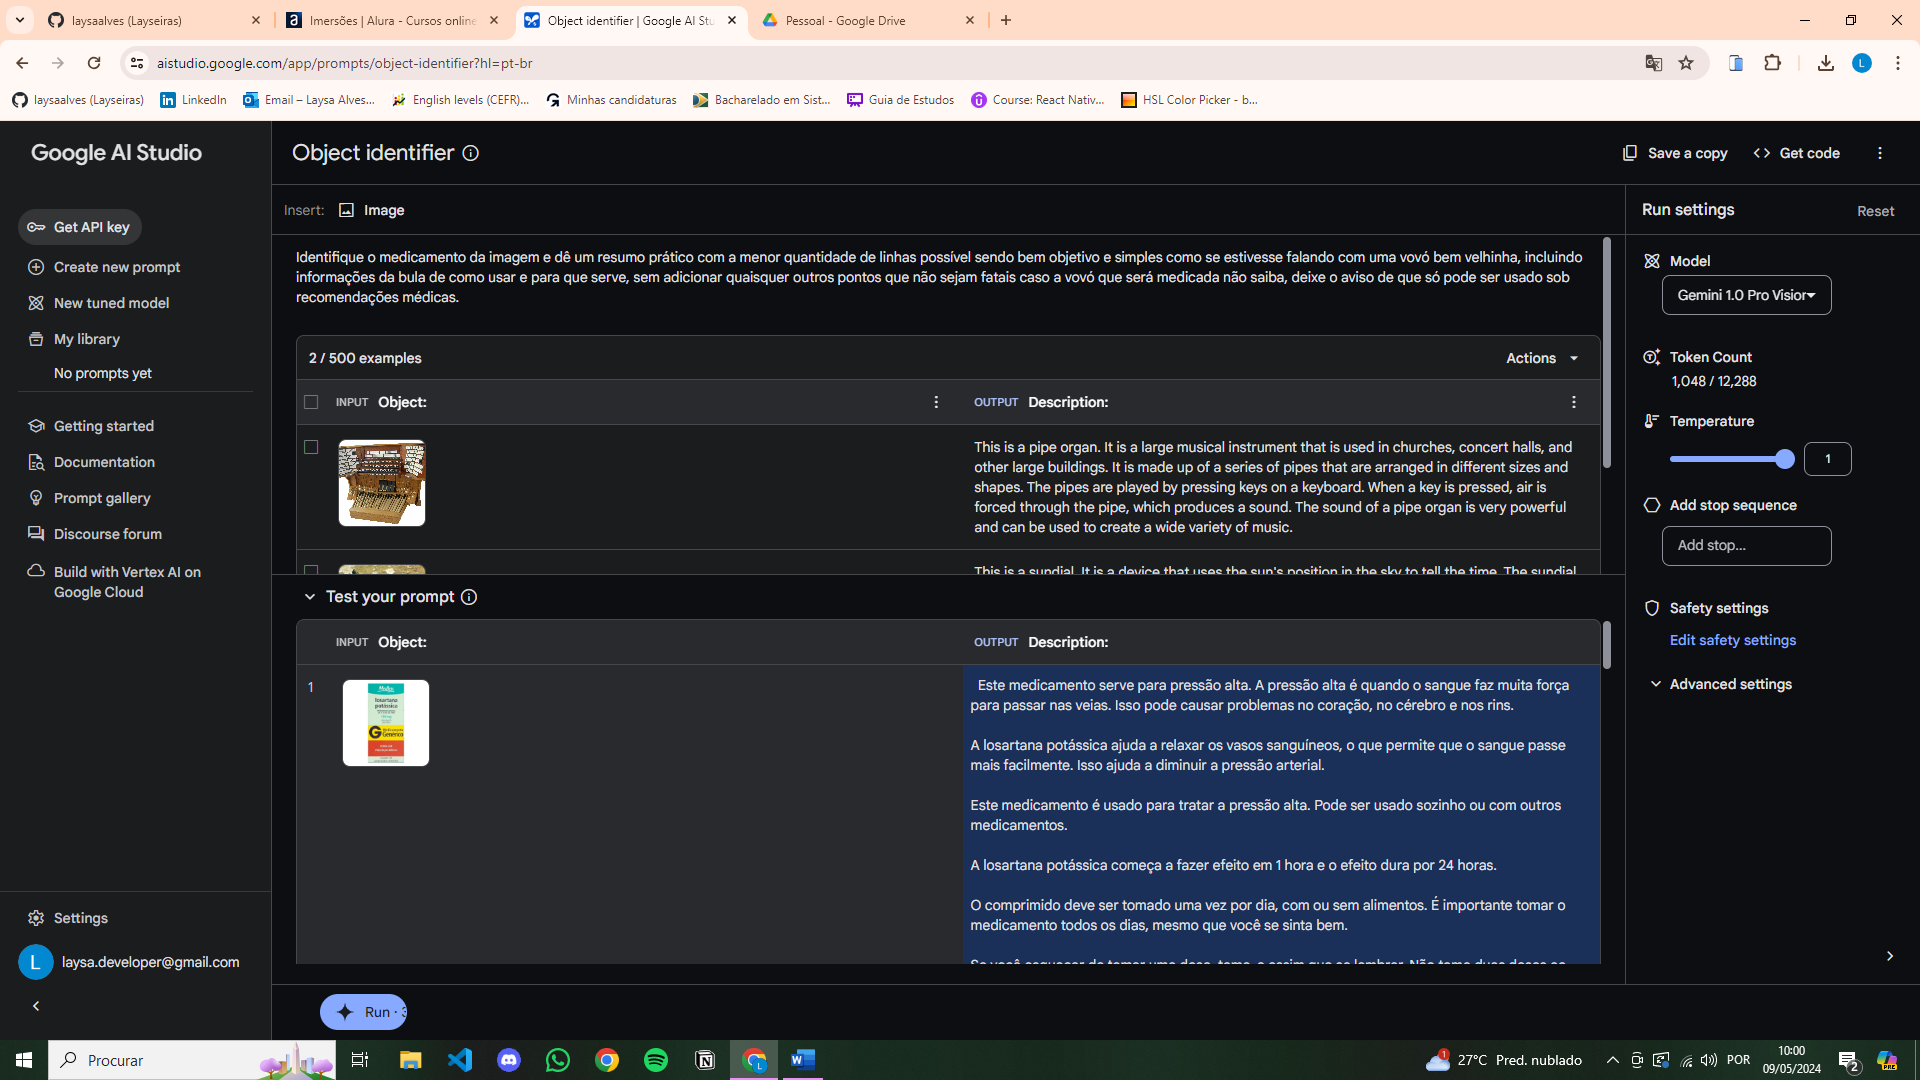Click the info icon next to Object identifier
This screenshot has width=1920, height=1080.
(x=470, y=153)
